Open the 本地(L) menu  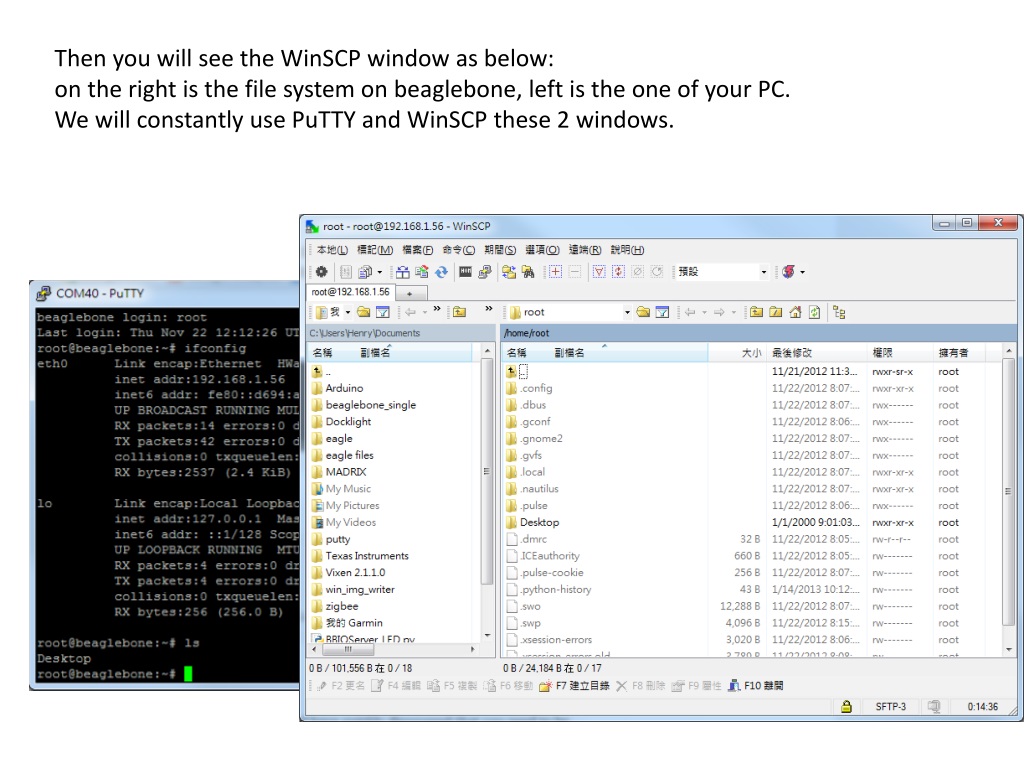click(x=332, y=249)
